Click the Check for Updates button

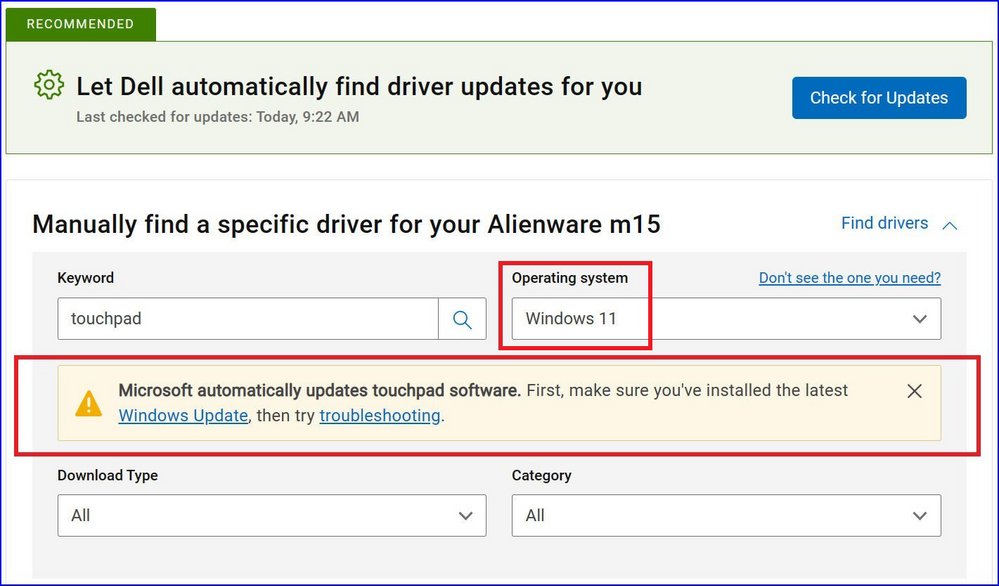[x=879, y=97]
